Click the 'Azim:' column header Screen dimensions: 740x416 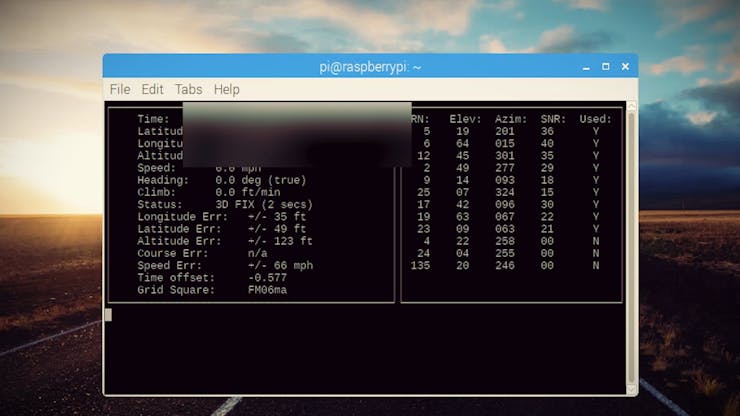tap(511, 119)
